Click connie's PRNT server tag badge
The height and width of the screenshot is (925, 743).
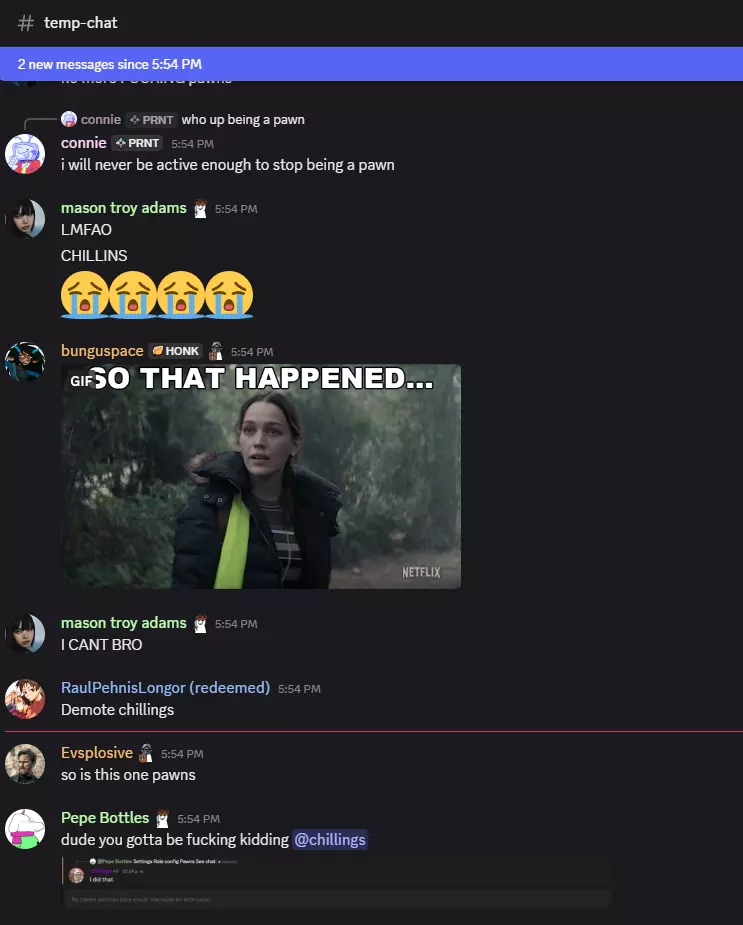click(137, 143)
